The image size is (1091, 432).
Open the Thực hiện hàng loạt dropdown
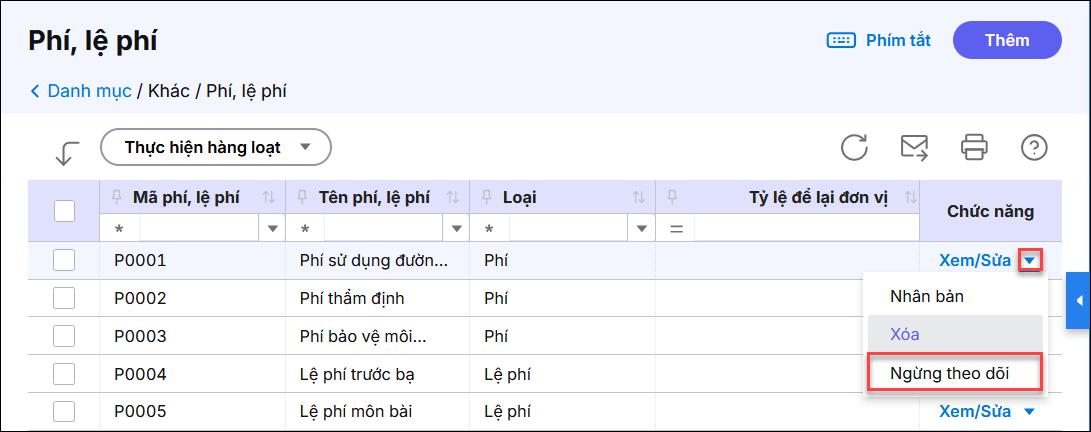coord(216,148)
